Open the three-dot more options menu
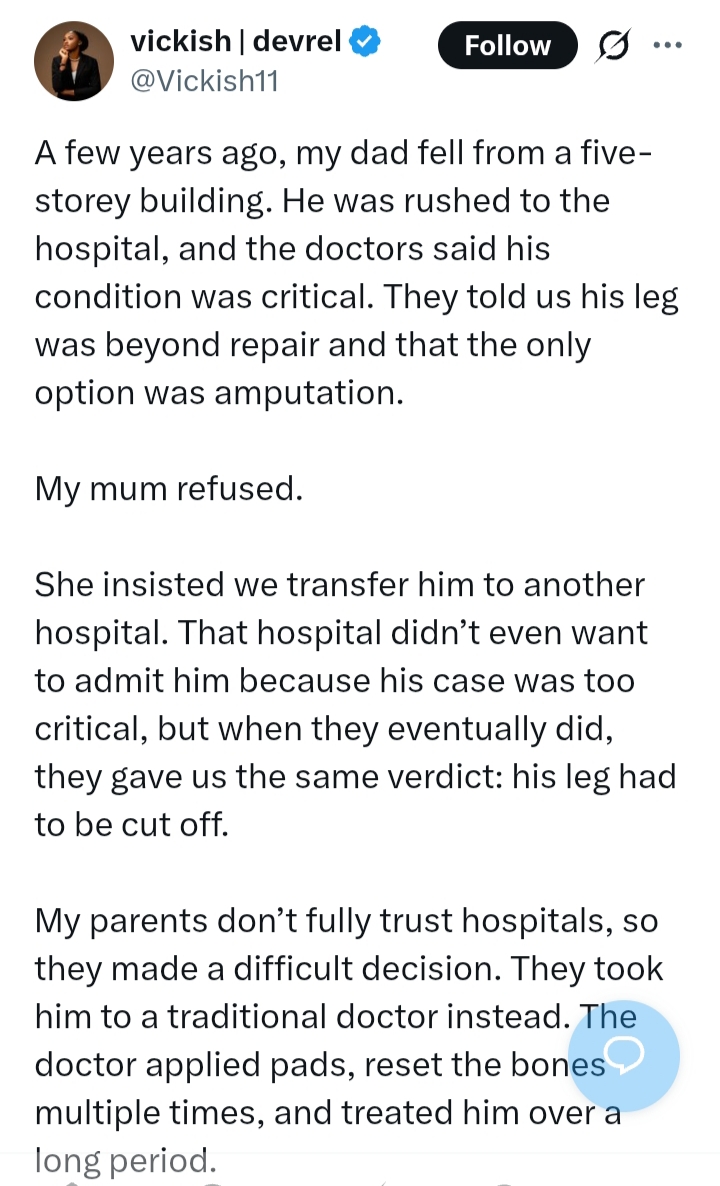The image size is (720, 1186). pyautogui.click(x=667, y=45)
